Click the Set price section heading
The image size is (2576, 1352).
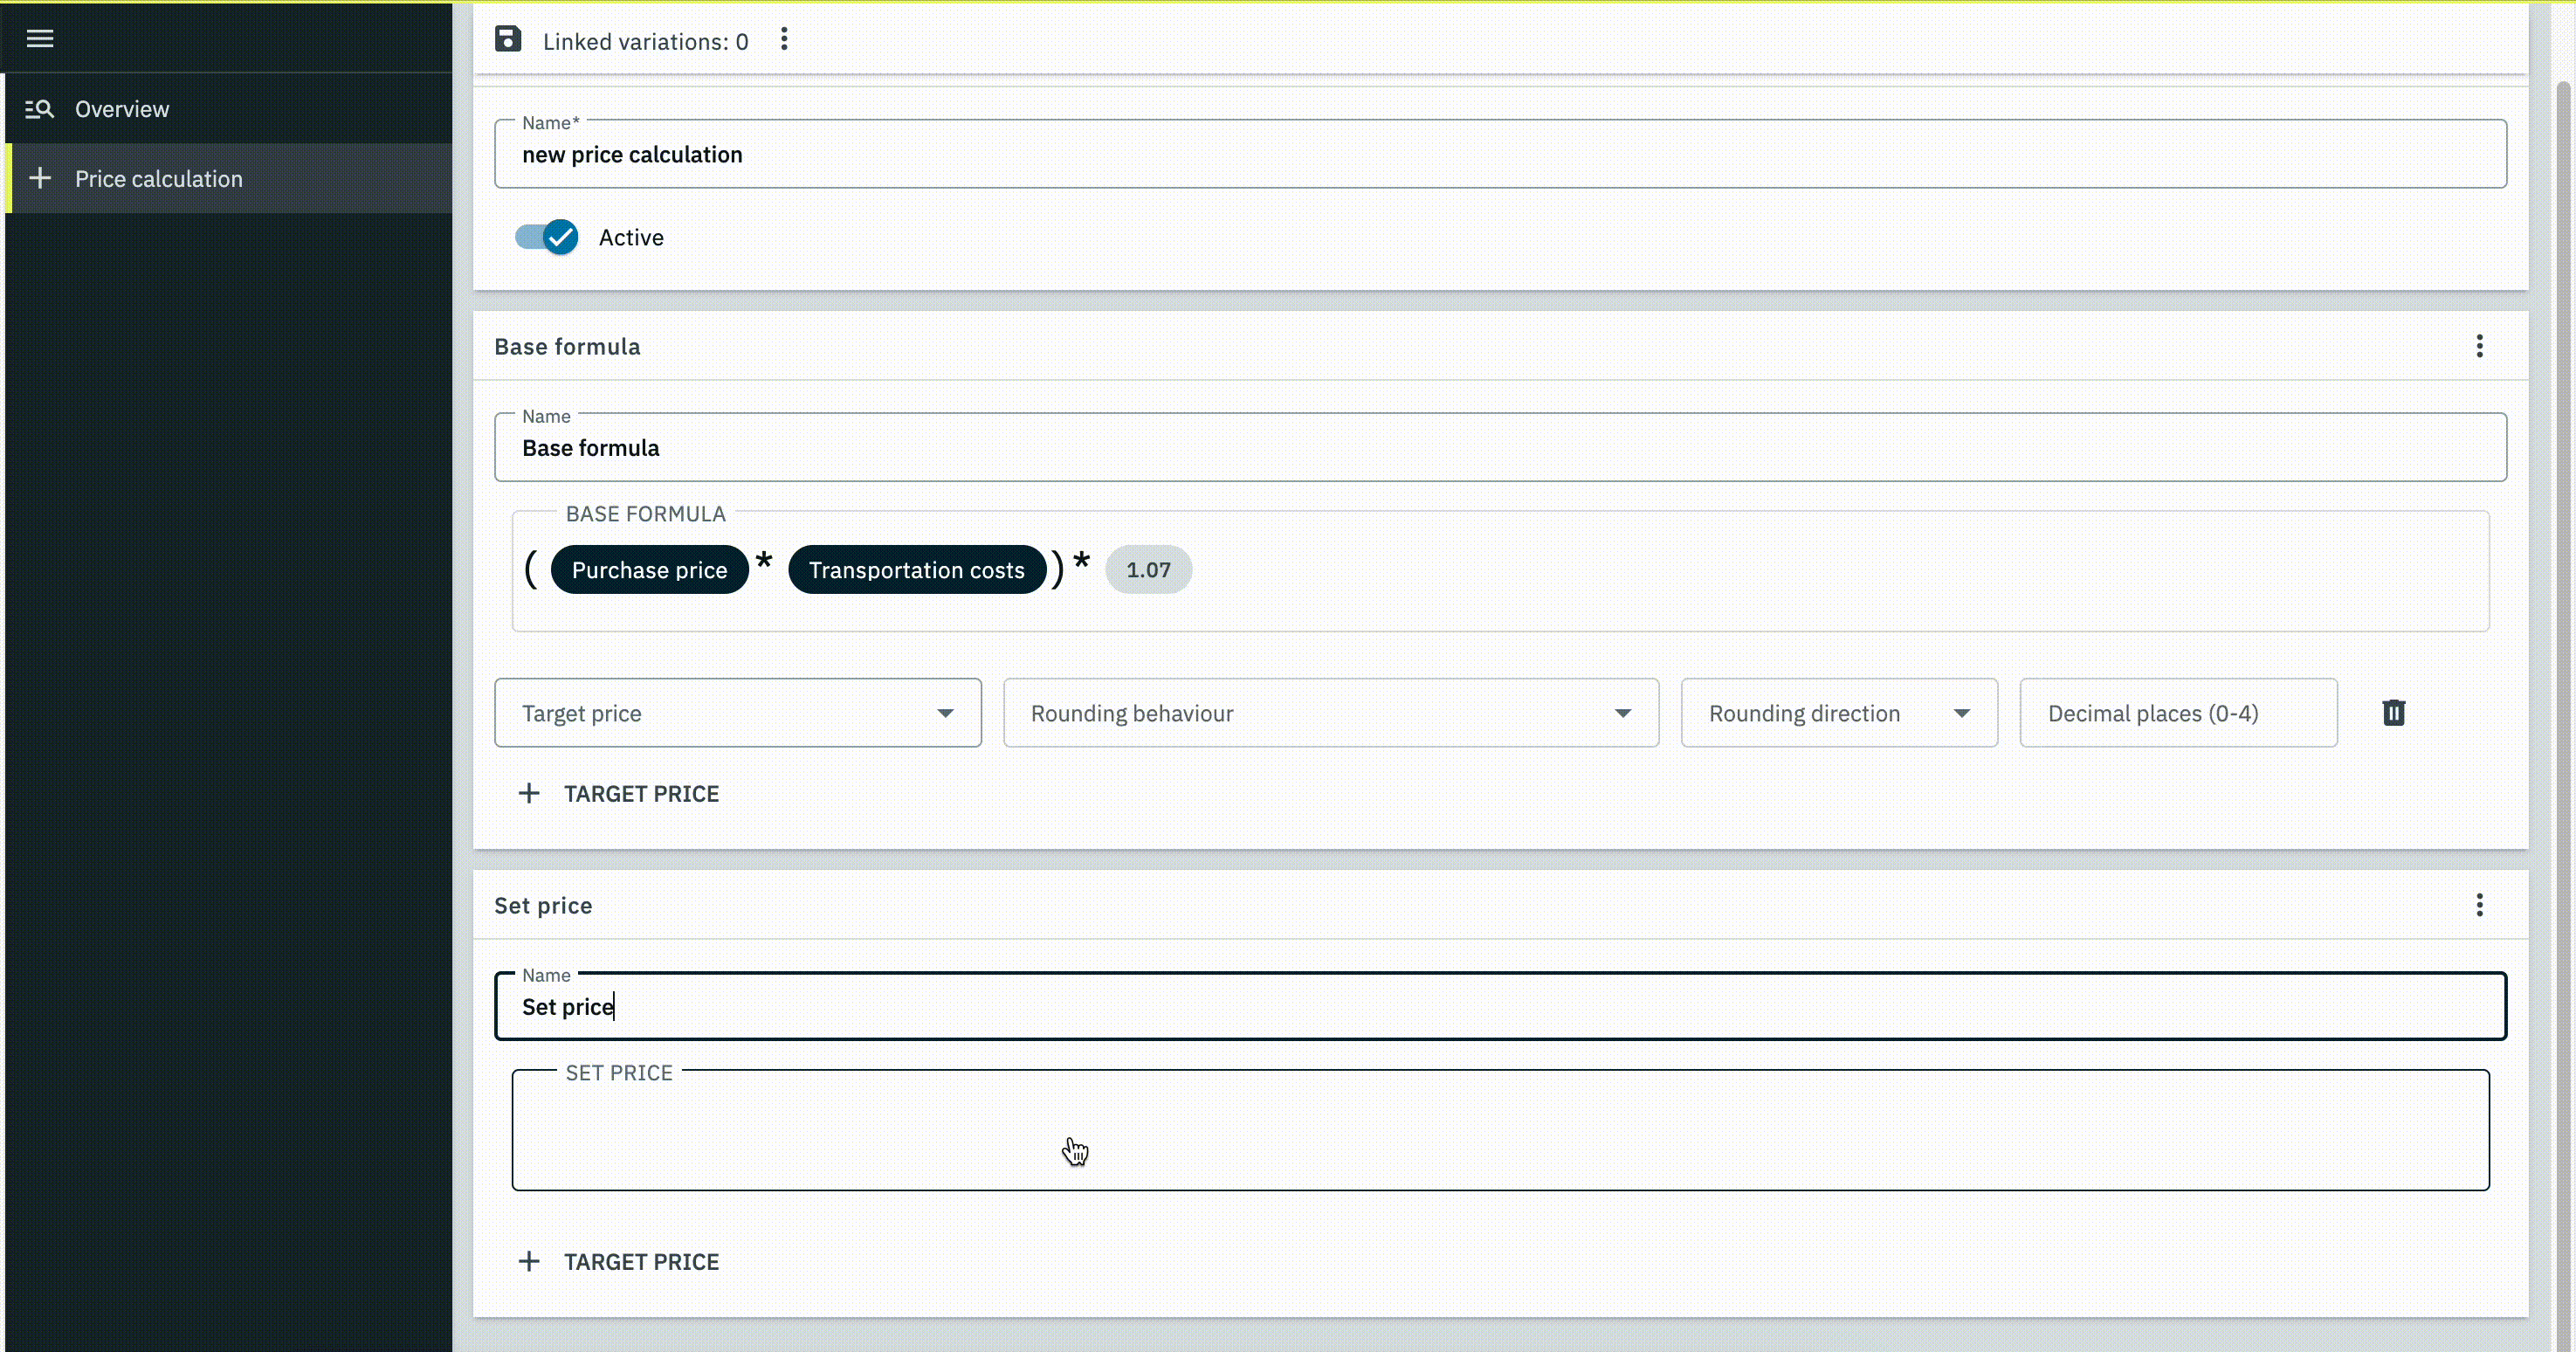543,905
